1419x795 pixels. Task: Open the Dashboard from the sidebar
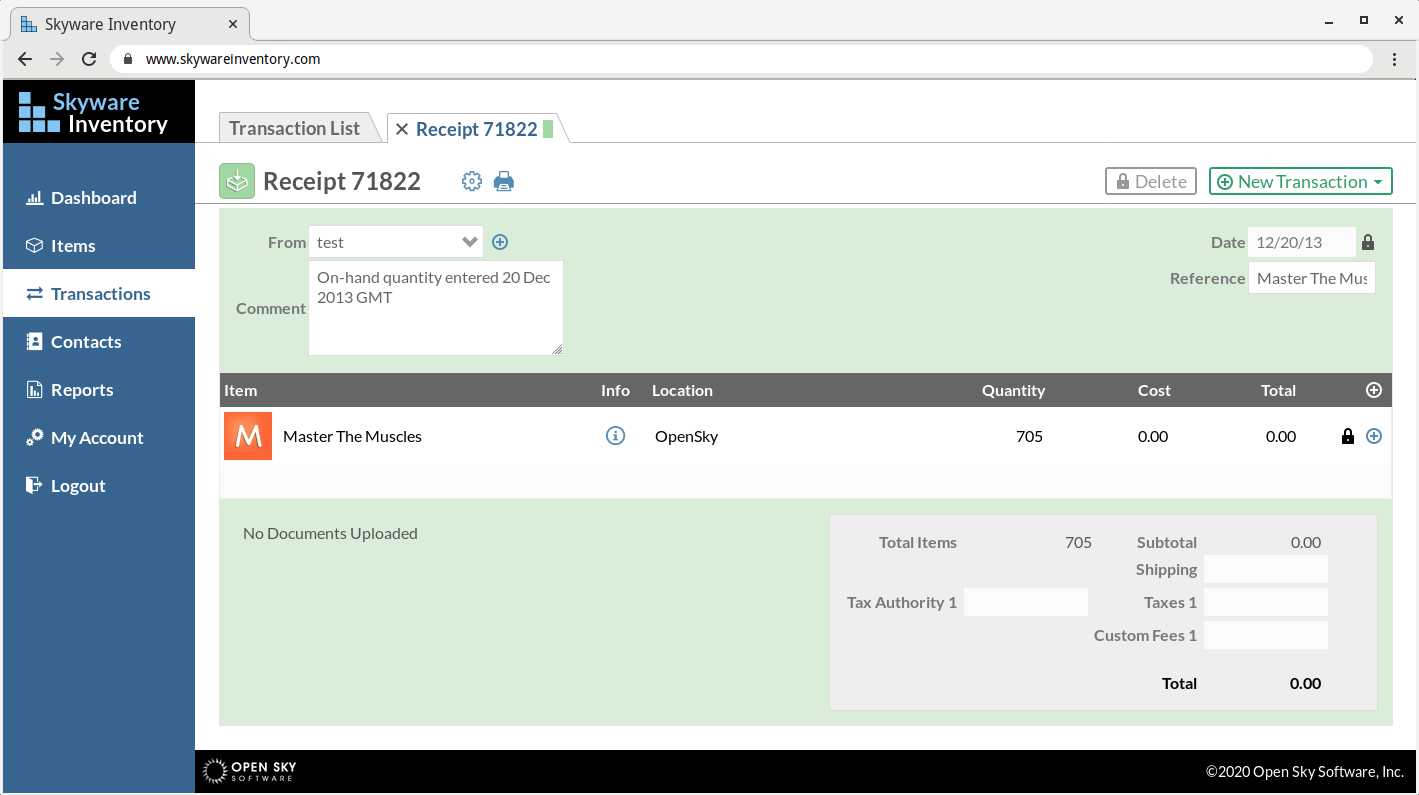click(93, 197)
